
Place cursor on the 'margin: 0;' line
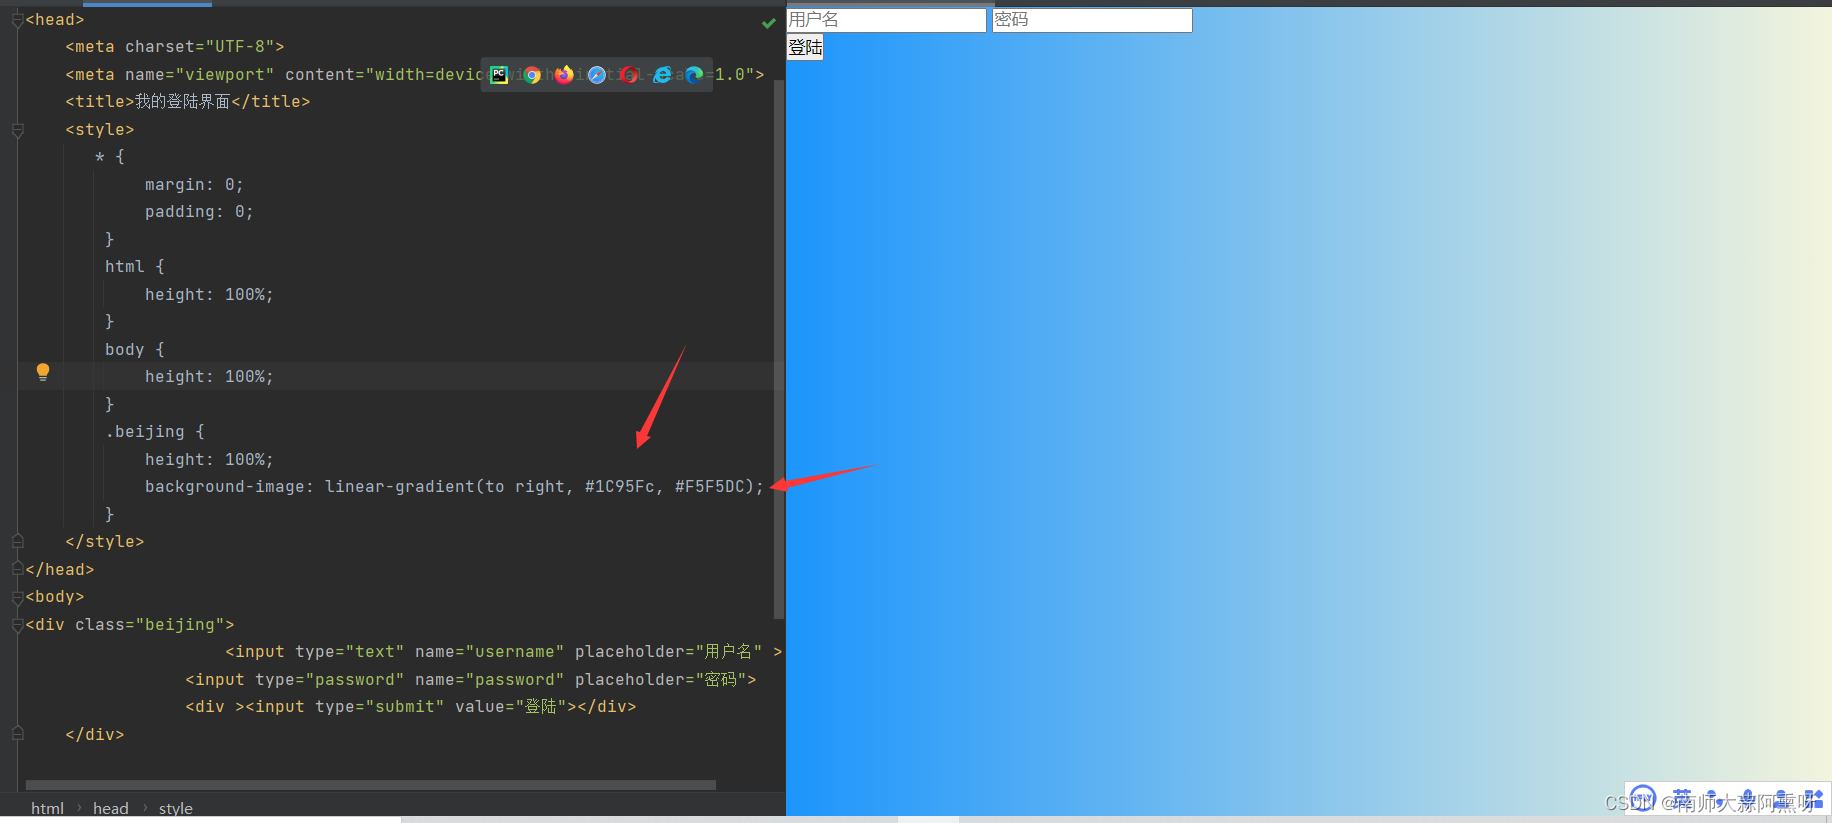(194, 185)
